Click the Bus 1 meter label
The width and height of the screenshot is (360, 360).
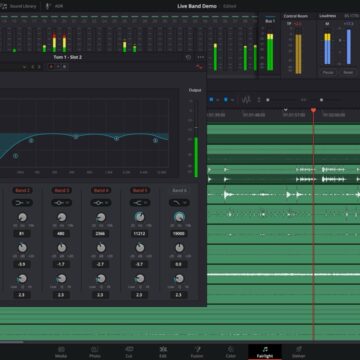pyautogui.click(x=270, y=21)
